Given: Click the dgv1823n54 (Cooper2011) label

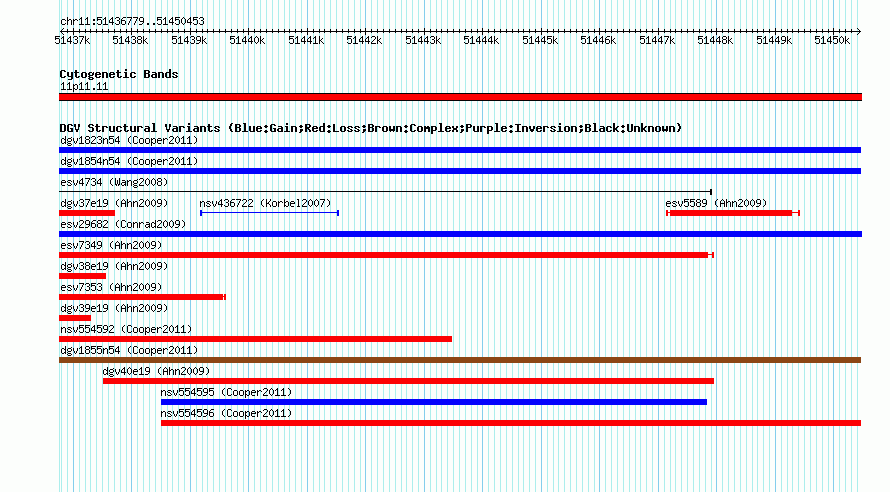Looking at the screenshot, I should 129,140.
